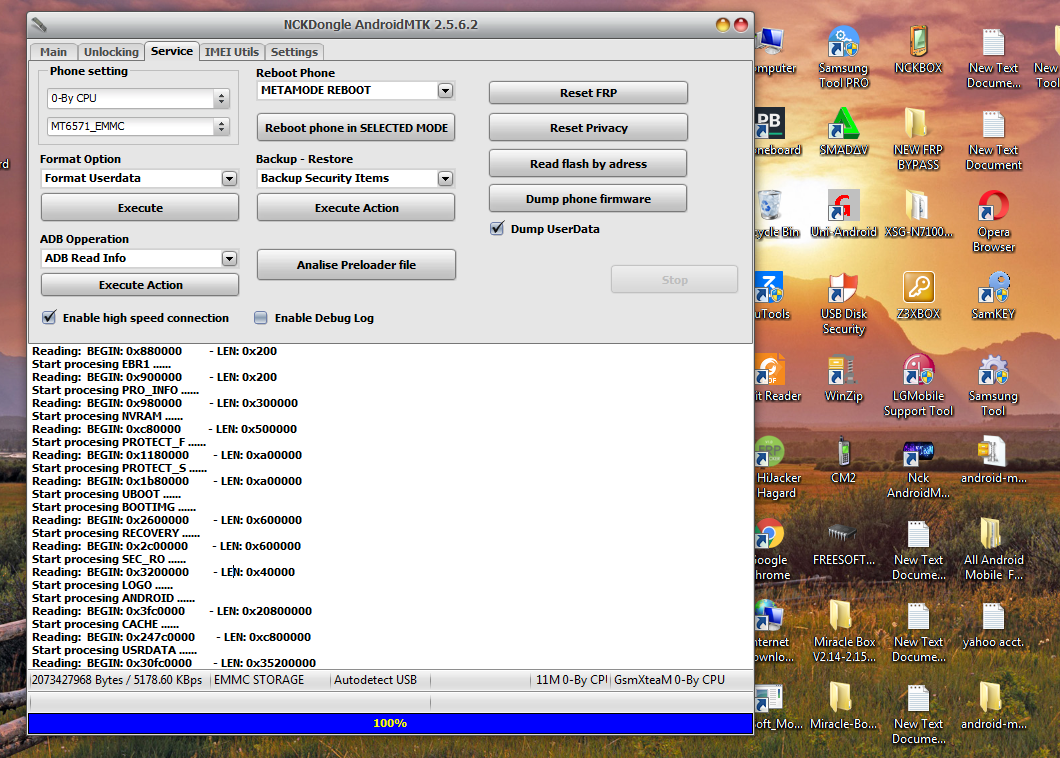Click log line 'Start procesing RECOVERY'
Viewport: 1060px width, 758px height.
[x=116, y=533]
